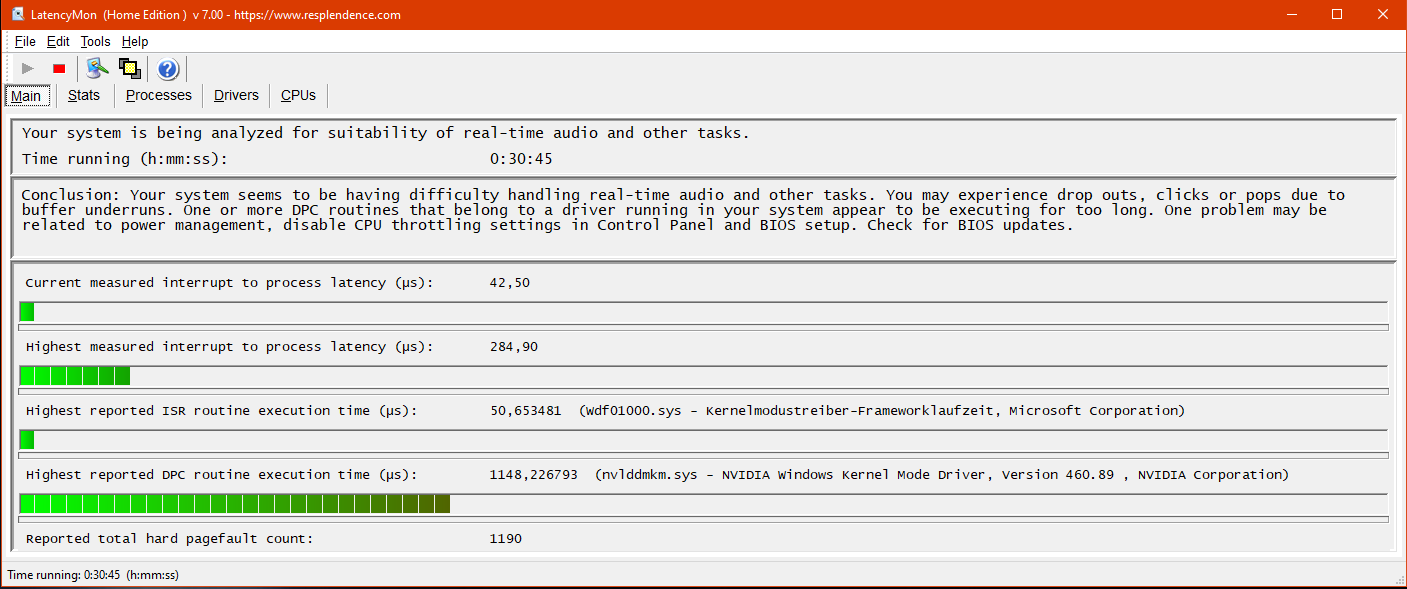Click the Conclusion text panel

703,218
